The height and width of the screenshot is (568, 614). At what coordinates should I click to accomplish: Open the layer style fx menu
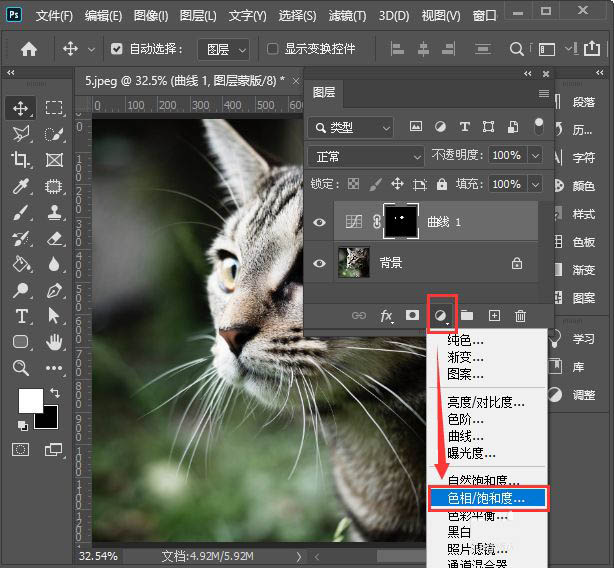coord(386,316)
